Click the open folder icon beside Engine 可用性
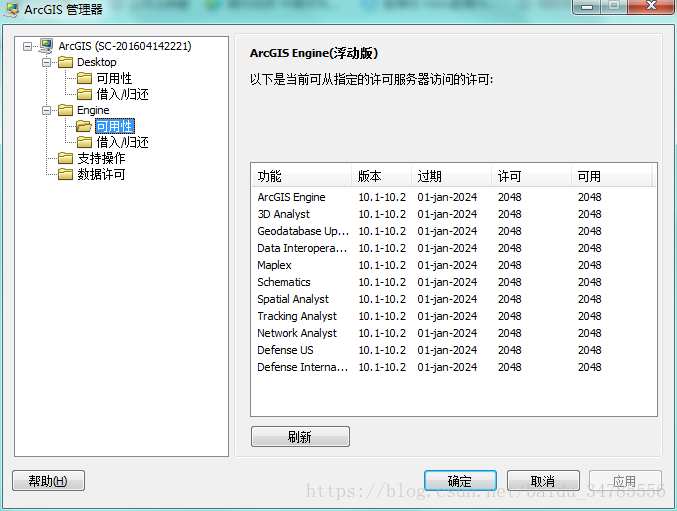 click(x=84, y=126)
